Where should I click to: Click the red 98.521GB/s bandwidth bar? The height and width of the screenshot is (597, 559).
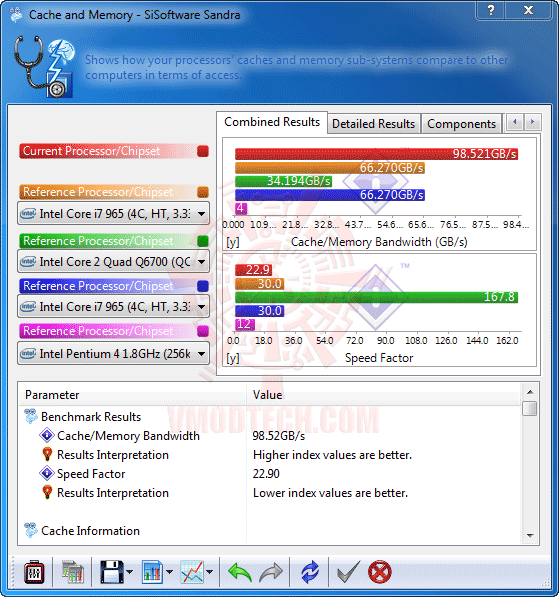[376, 154]
